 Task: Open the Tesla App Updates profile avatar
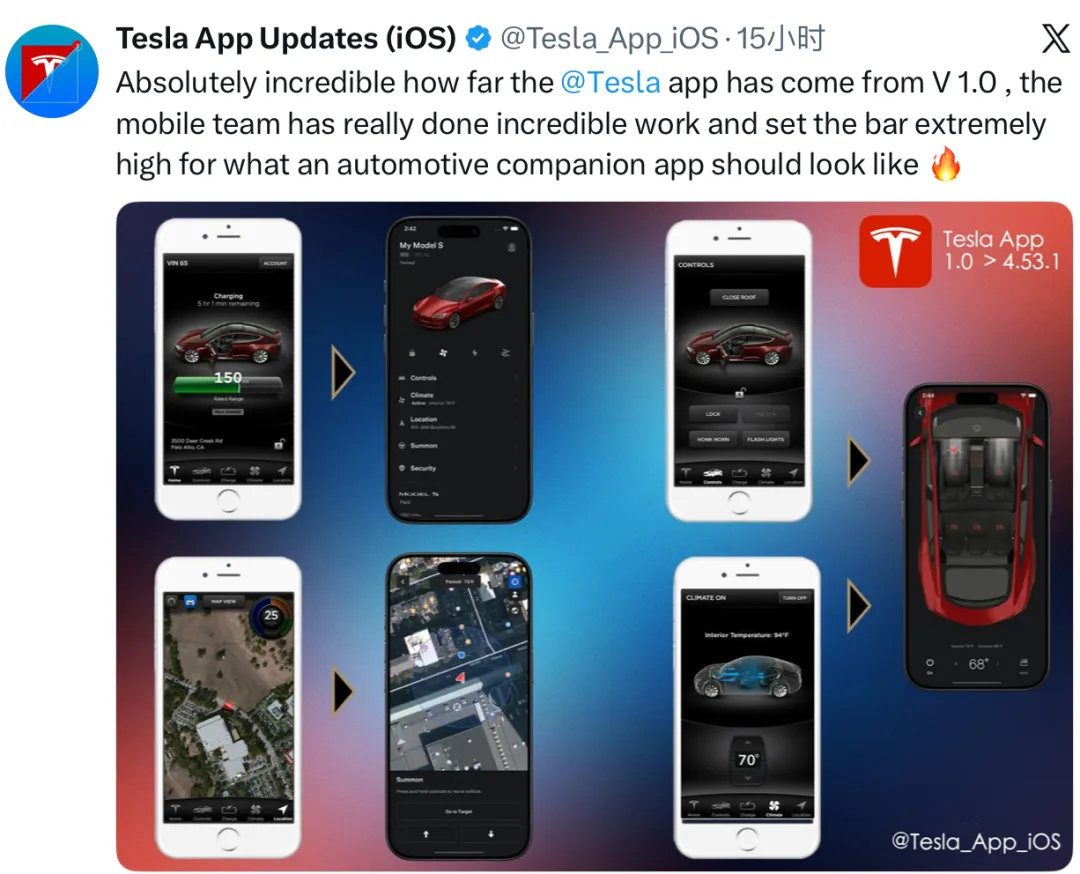click(x=52, y=71)
